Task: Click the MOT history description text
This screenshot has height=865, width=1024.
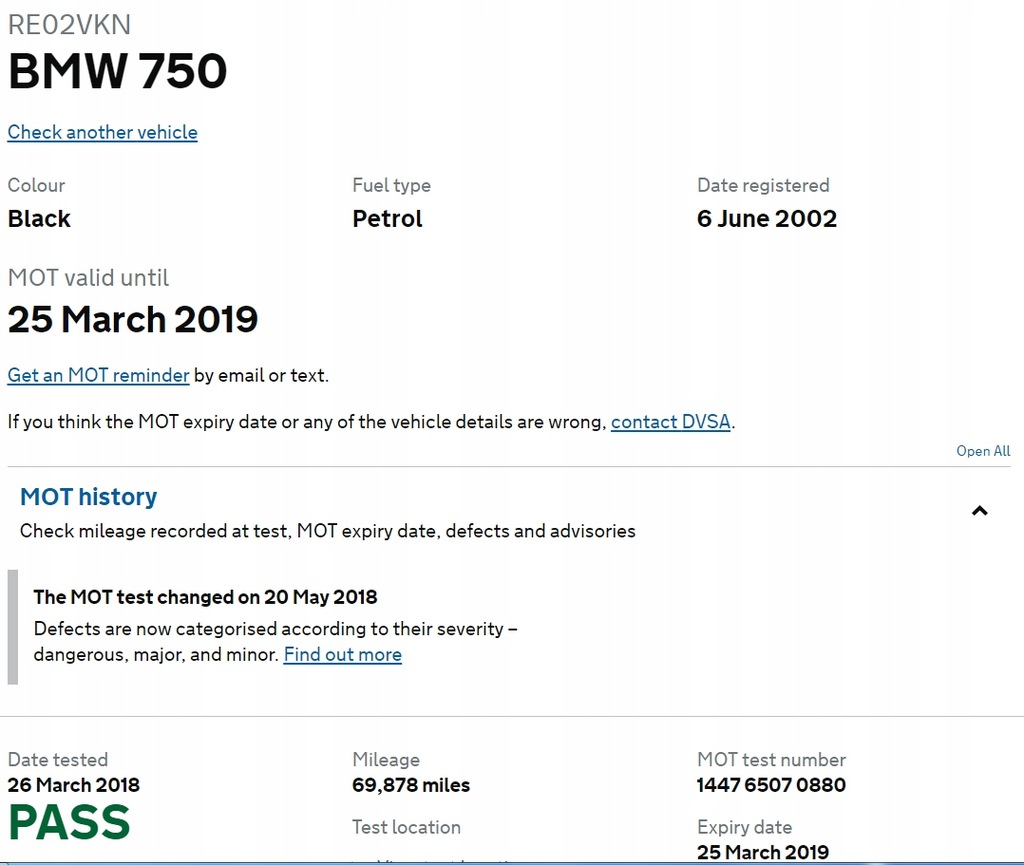Action: coord(327,531)
